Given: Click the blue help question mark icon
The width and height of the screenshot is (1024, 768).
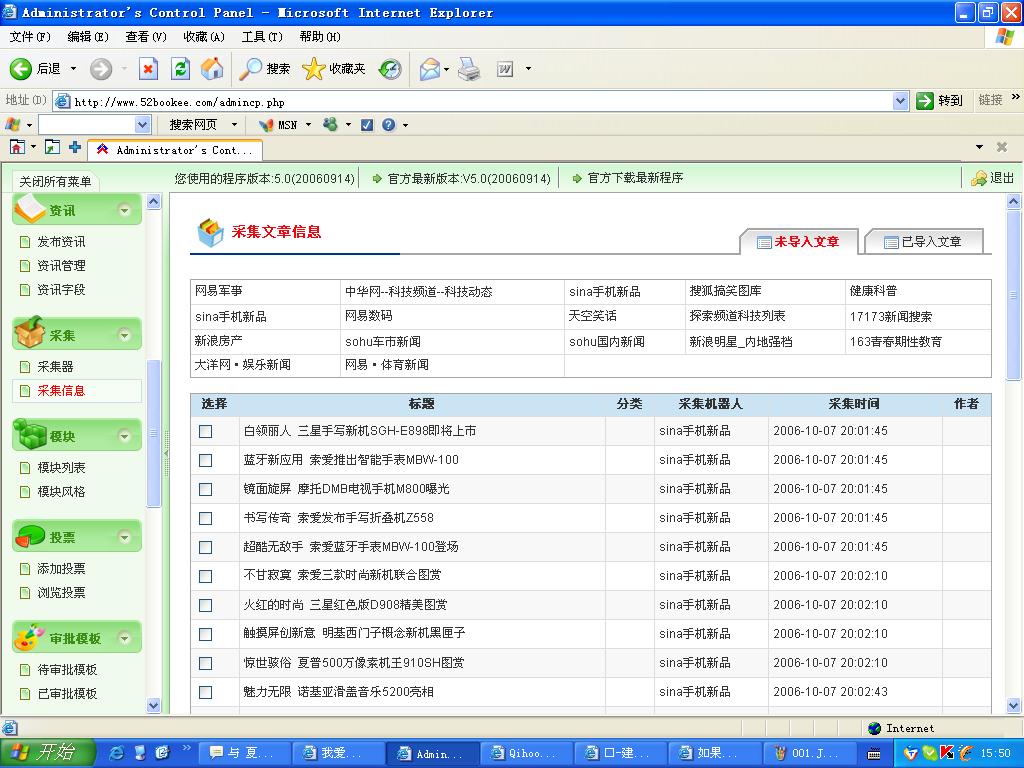Looking at the screenshot, I should (389, 125).
